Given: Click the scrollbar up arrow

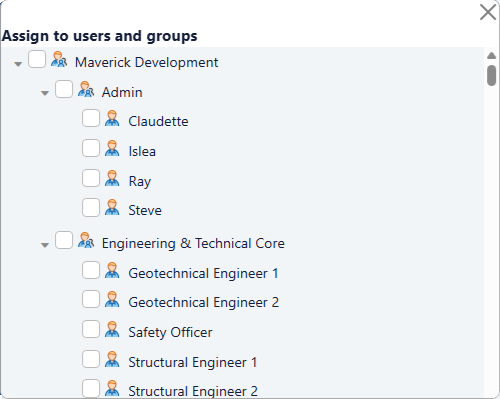Looking at the screenshot, I should tap(492, 55).
